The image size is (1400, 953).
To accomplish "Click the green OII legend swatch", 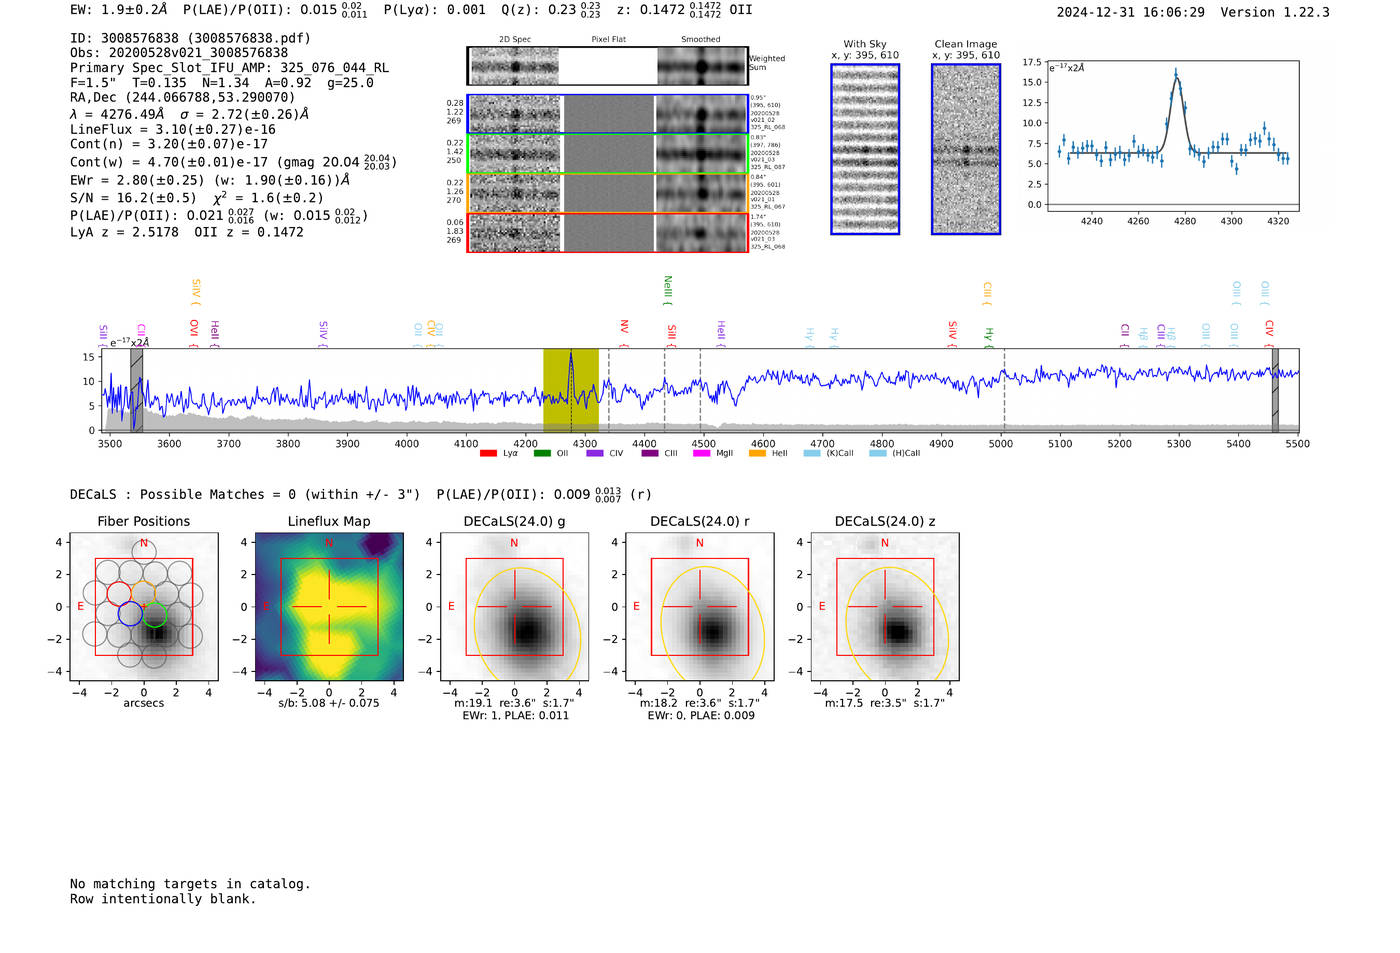I will 542,454.
